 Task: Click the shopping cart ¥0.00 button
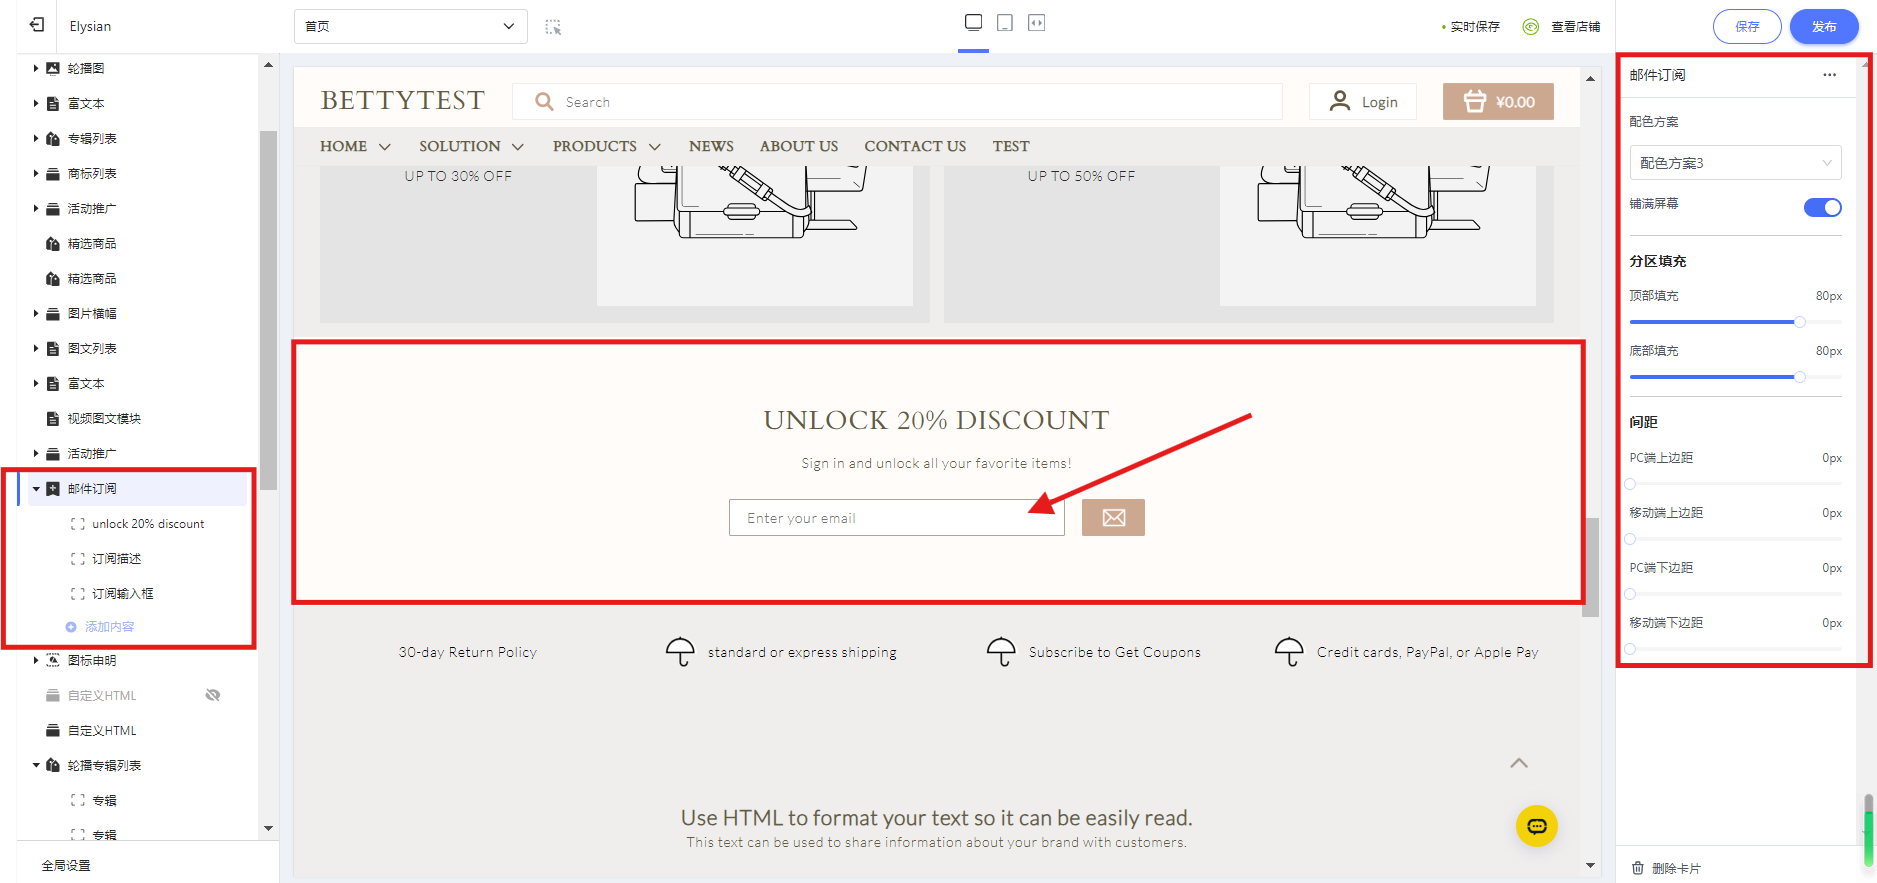[x=1498, y=102]
